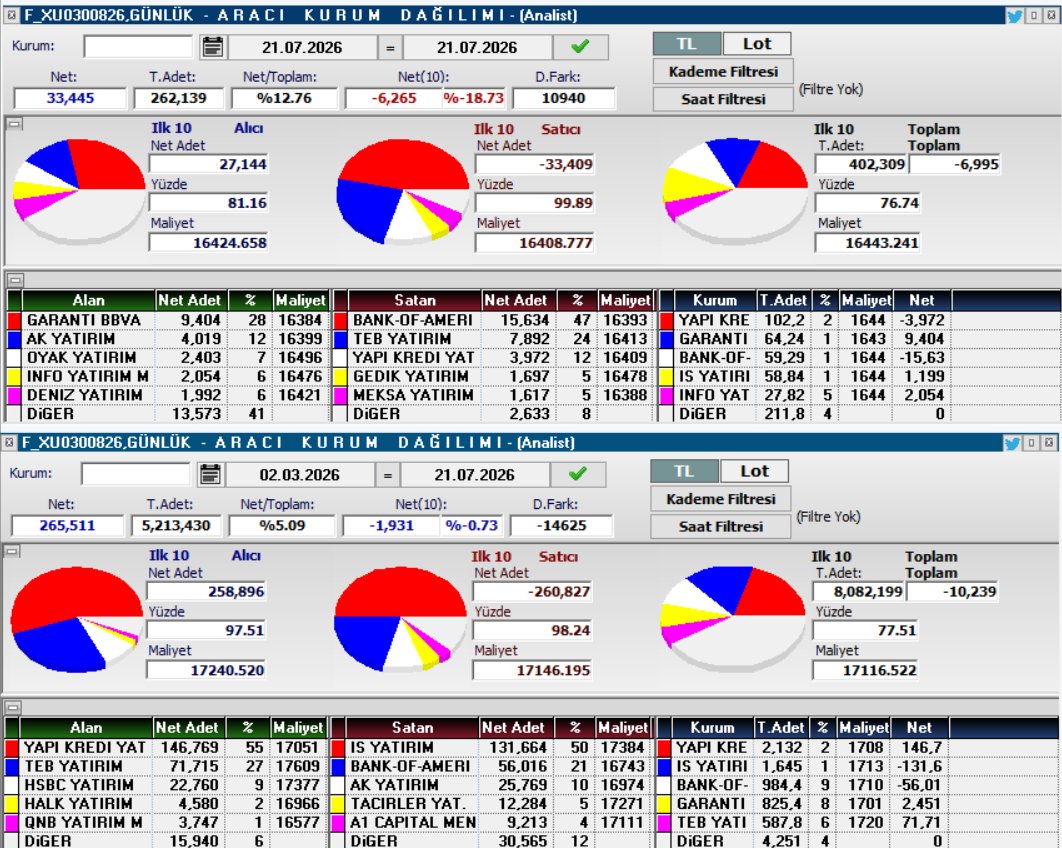The width and height of the screenshot is (1062, 848).
Task: Sort bottom table by Kurum column header
Action: [712, 727]
